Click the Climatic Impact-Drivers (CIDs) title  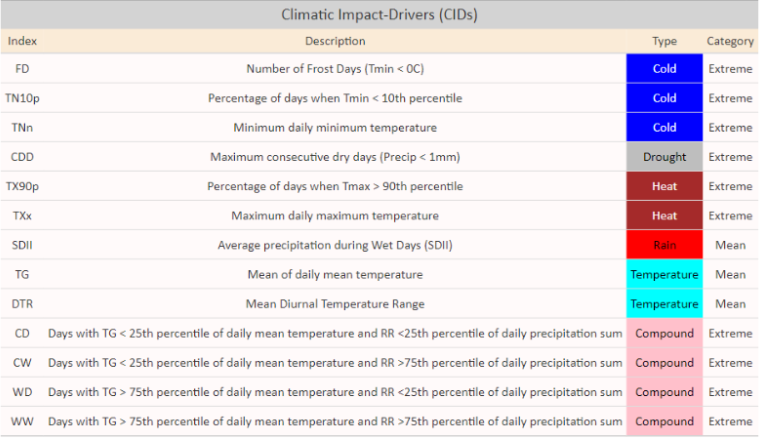(380, 15)
